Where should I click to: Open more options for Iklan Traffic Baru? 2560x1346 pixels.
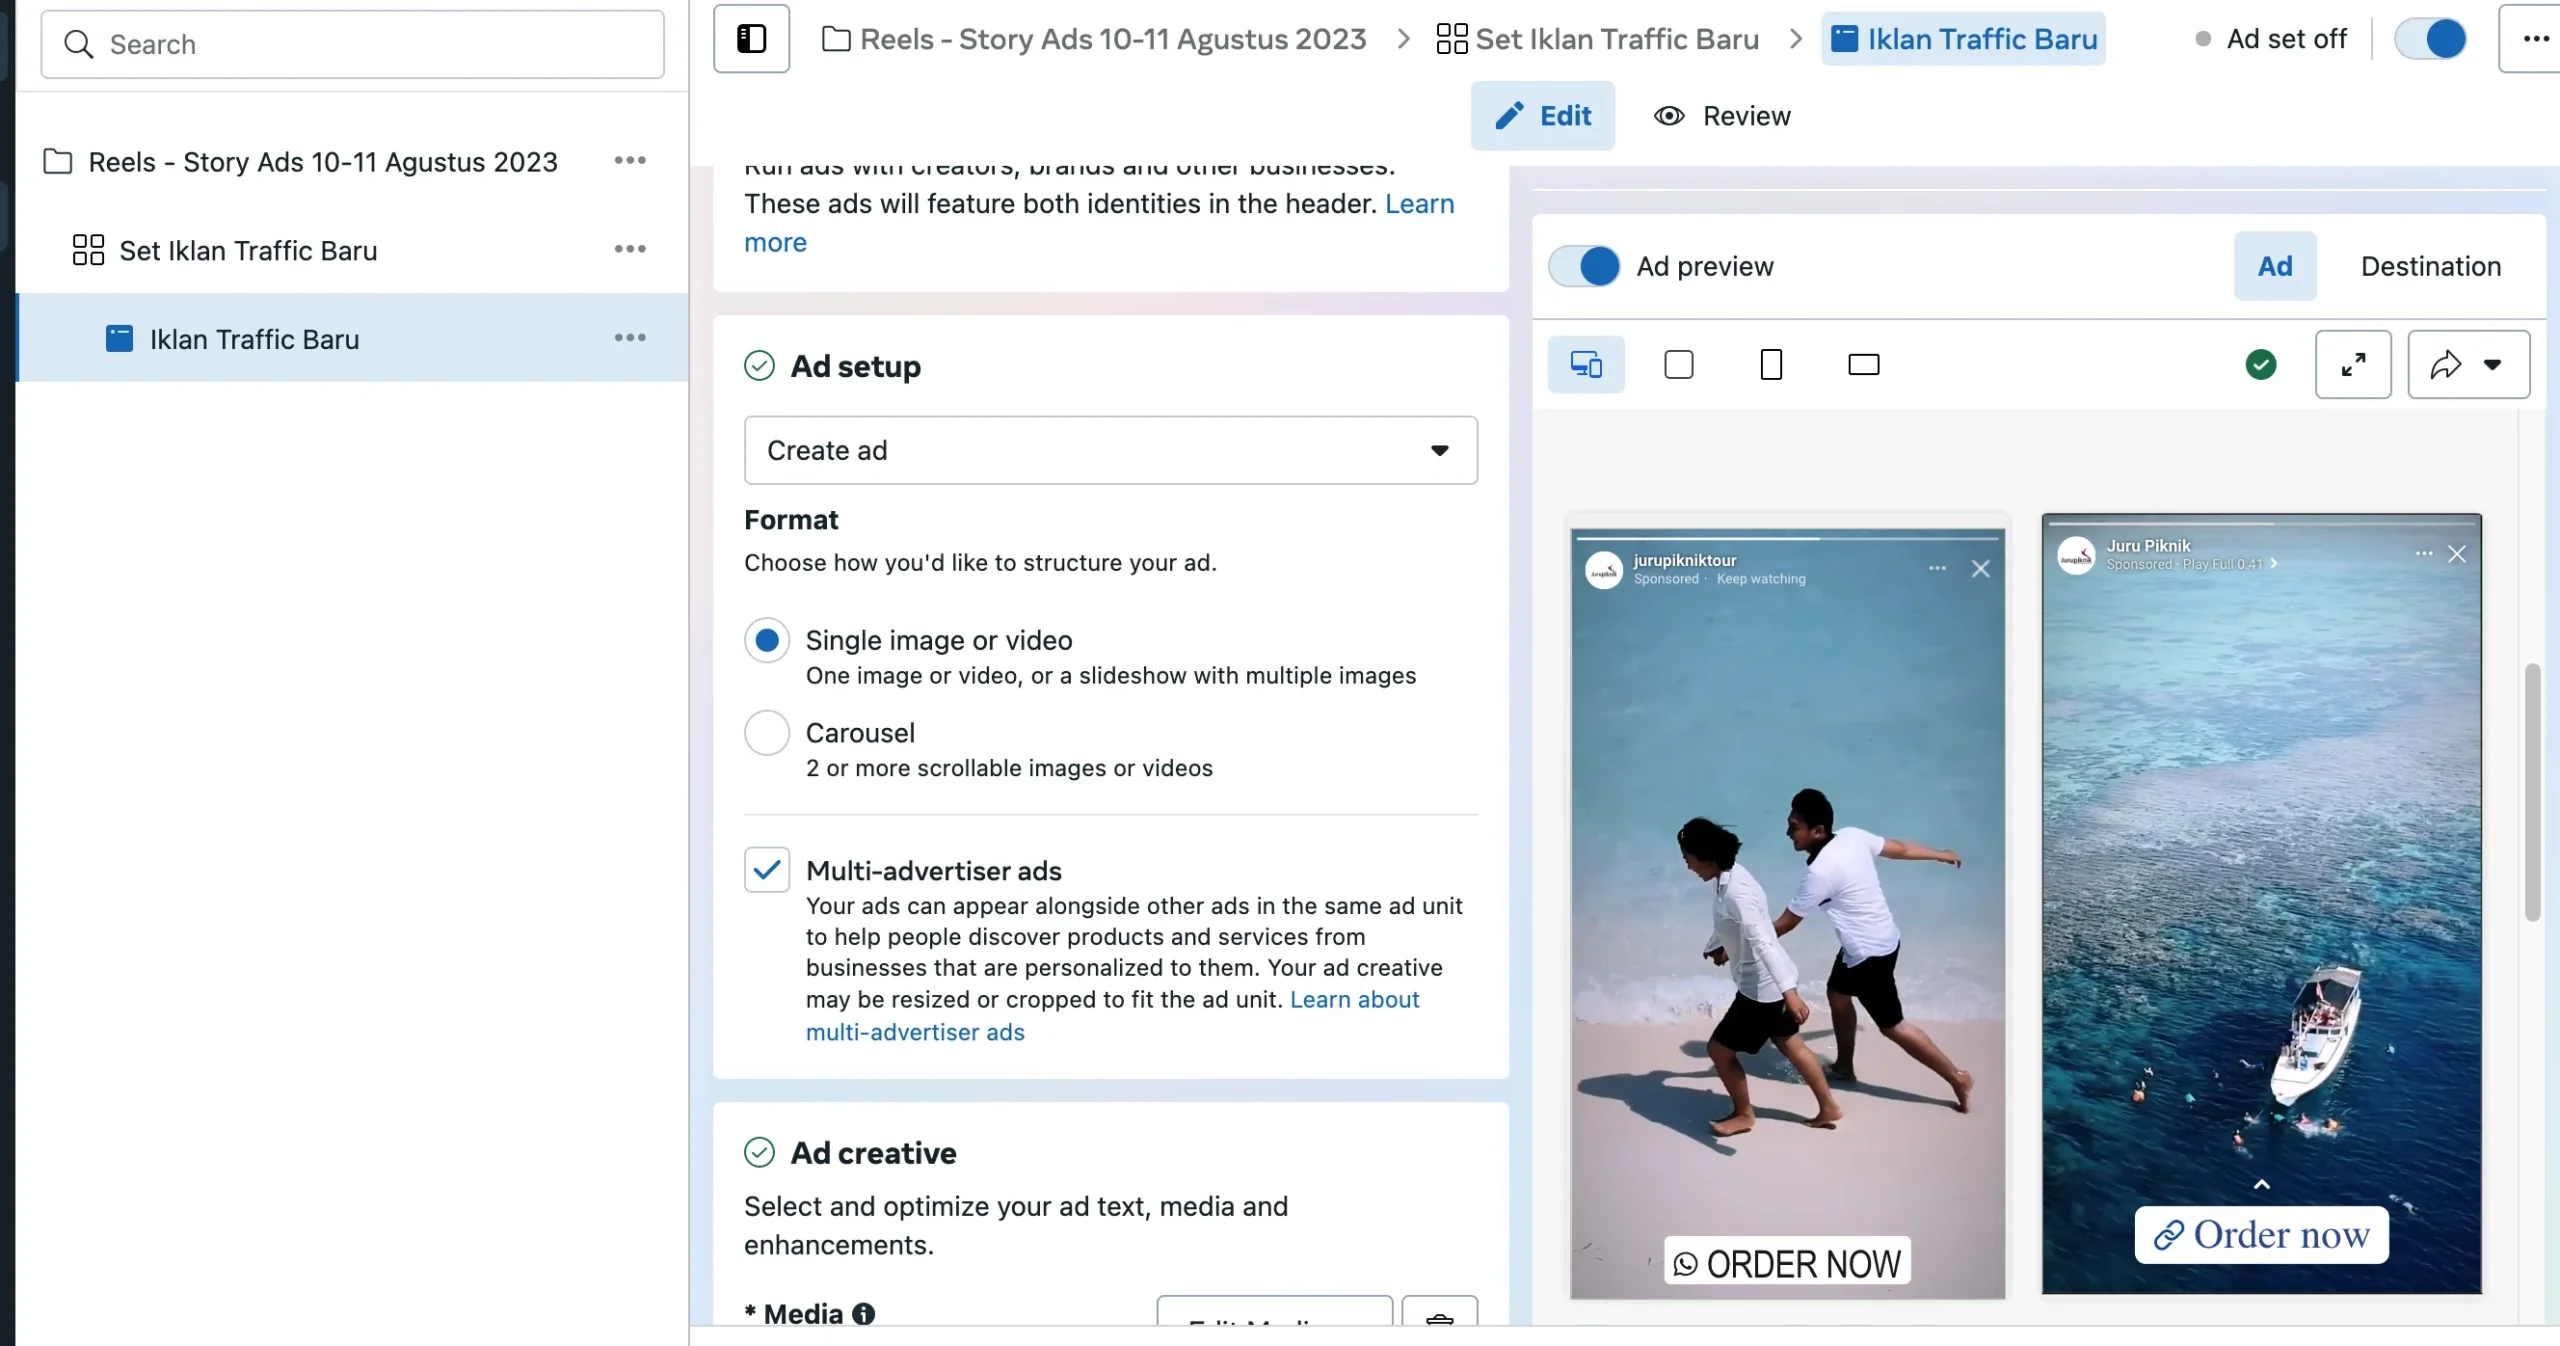(630, 338)
